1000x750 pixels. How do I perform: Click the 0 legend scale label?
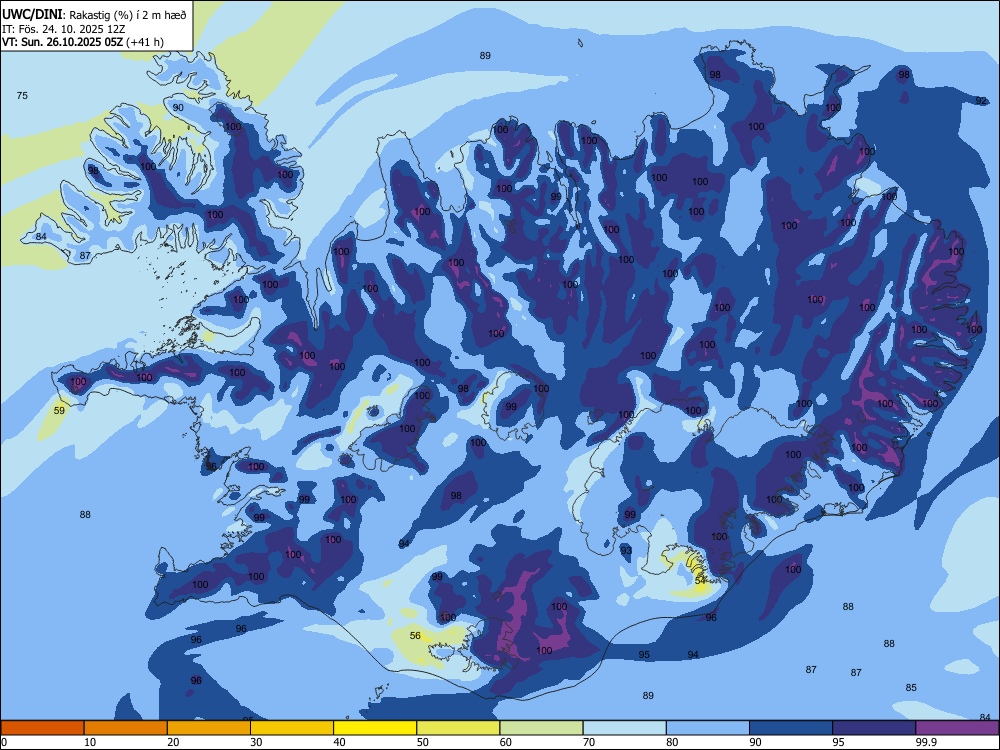pyautogui.click(x=4, y=742)
